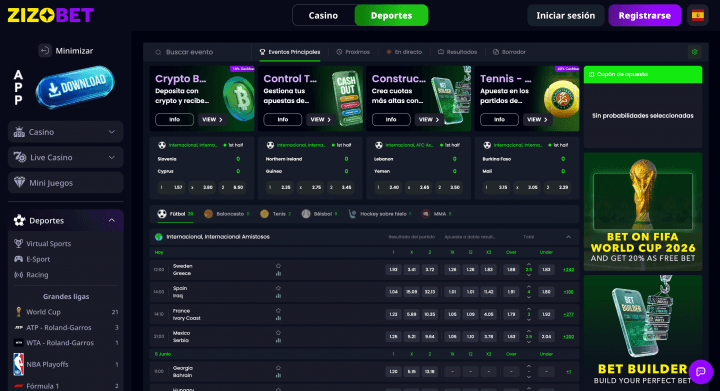Open the Resultados tab

click(457, 52)
